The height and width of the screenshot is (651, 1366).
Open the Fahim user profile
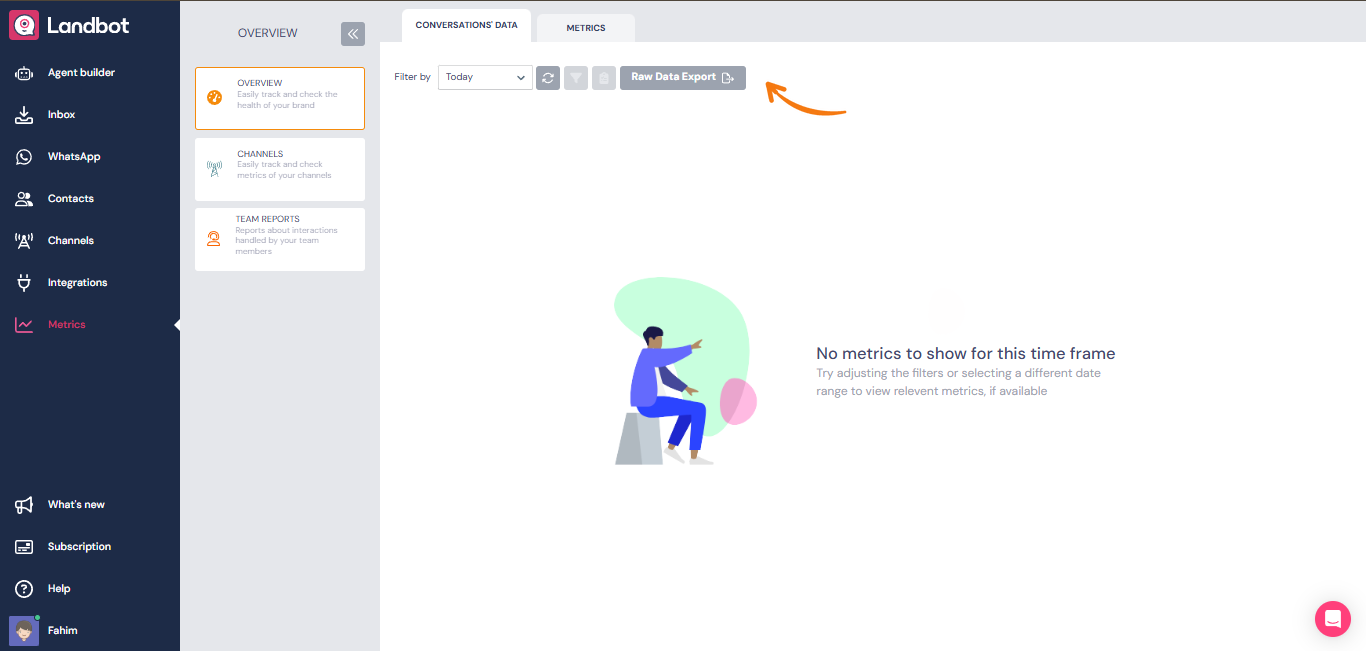(62, 631)
